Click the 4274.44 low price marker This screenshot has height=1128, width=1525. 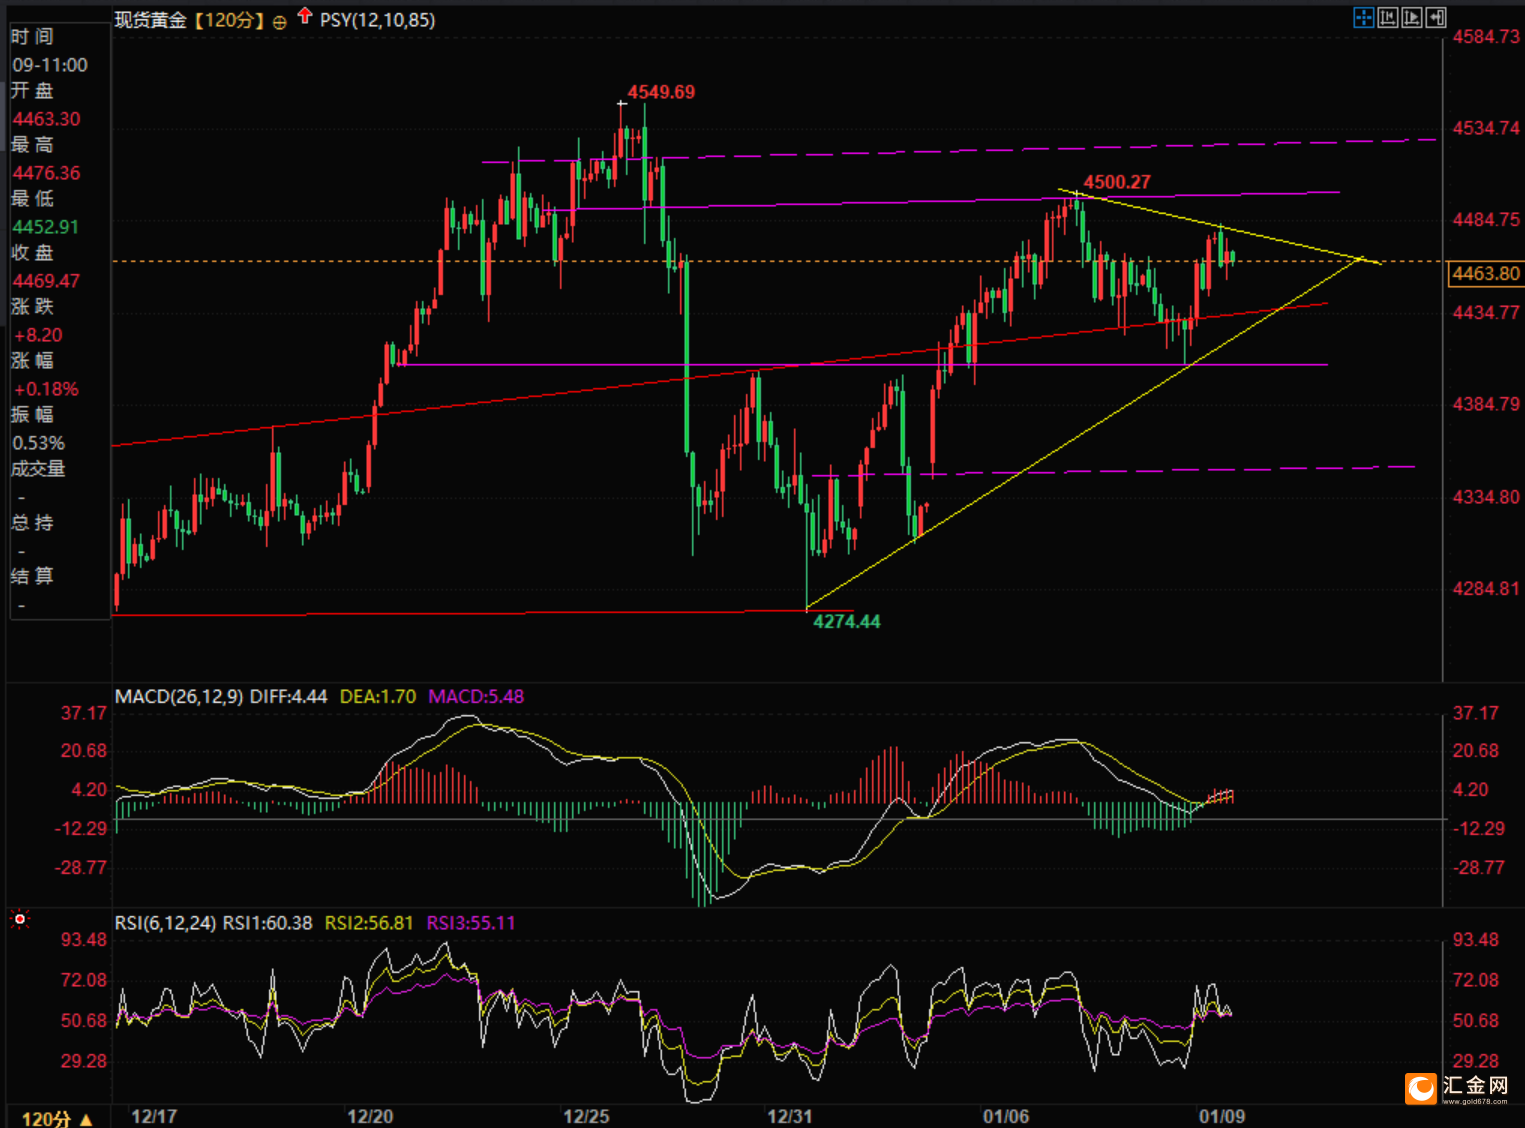(846, 621)
